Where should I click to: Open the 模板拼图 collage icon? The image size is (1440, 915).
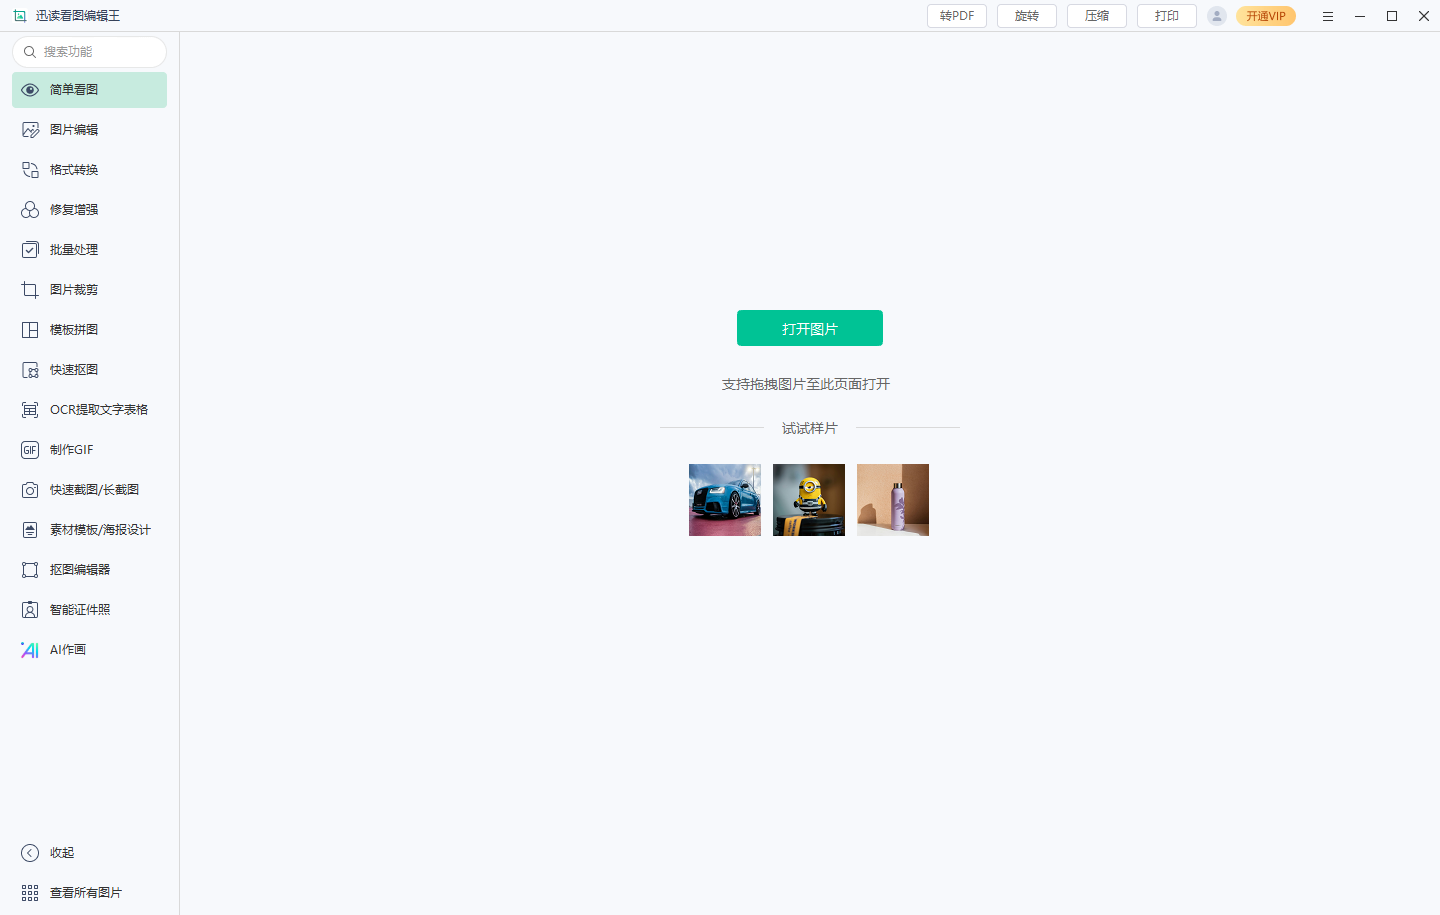(30, 330)
